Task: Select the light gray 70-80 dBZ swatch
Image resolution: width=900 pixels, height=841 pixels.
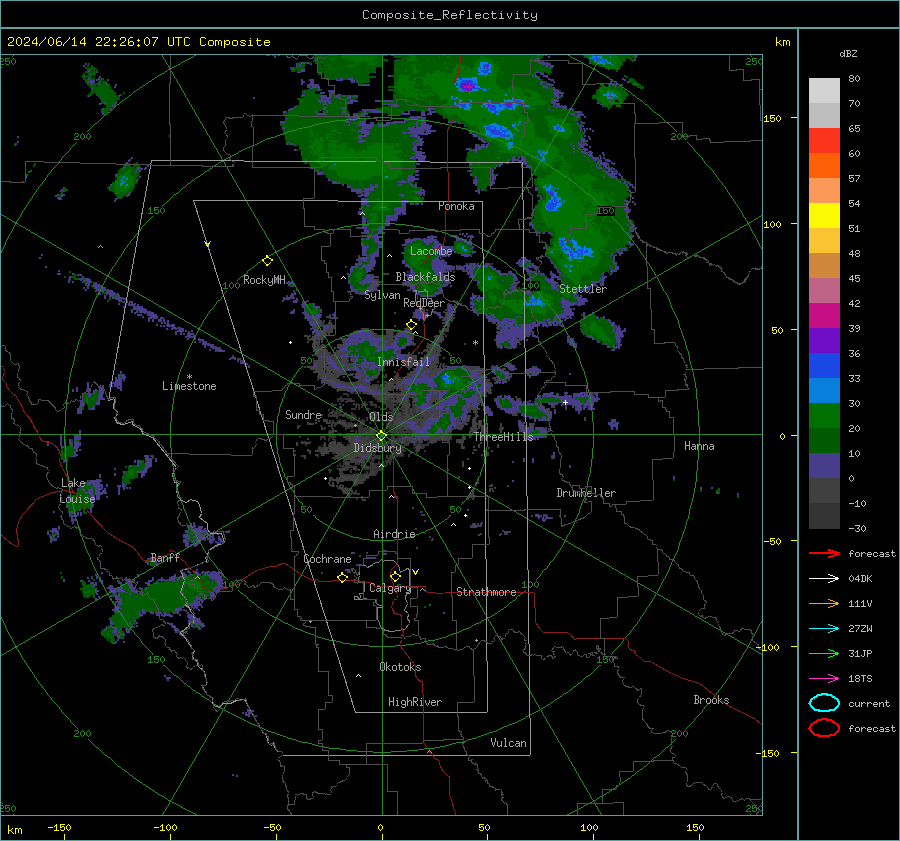Action: 824,90
